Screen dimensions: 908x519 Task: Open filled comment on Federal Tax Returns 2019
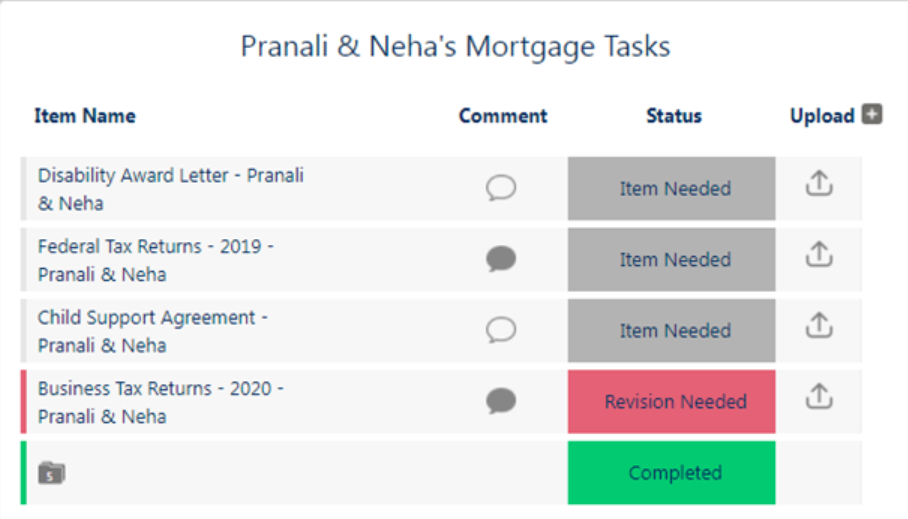click(x=501, y=259)
